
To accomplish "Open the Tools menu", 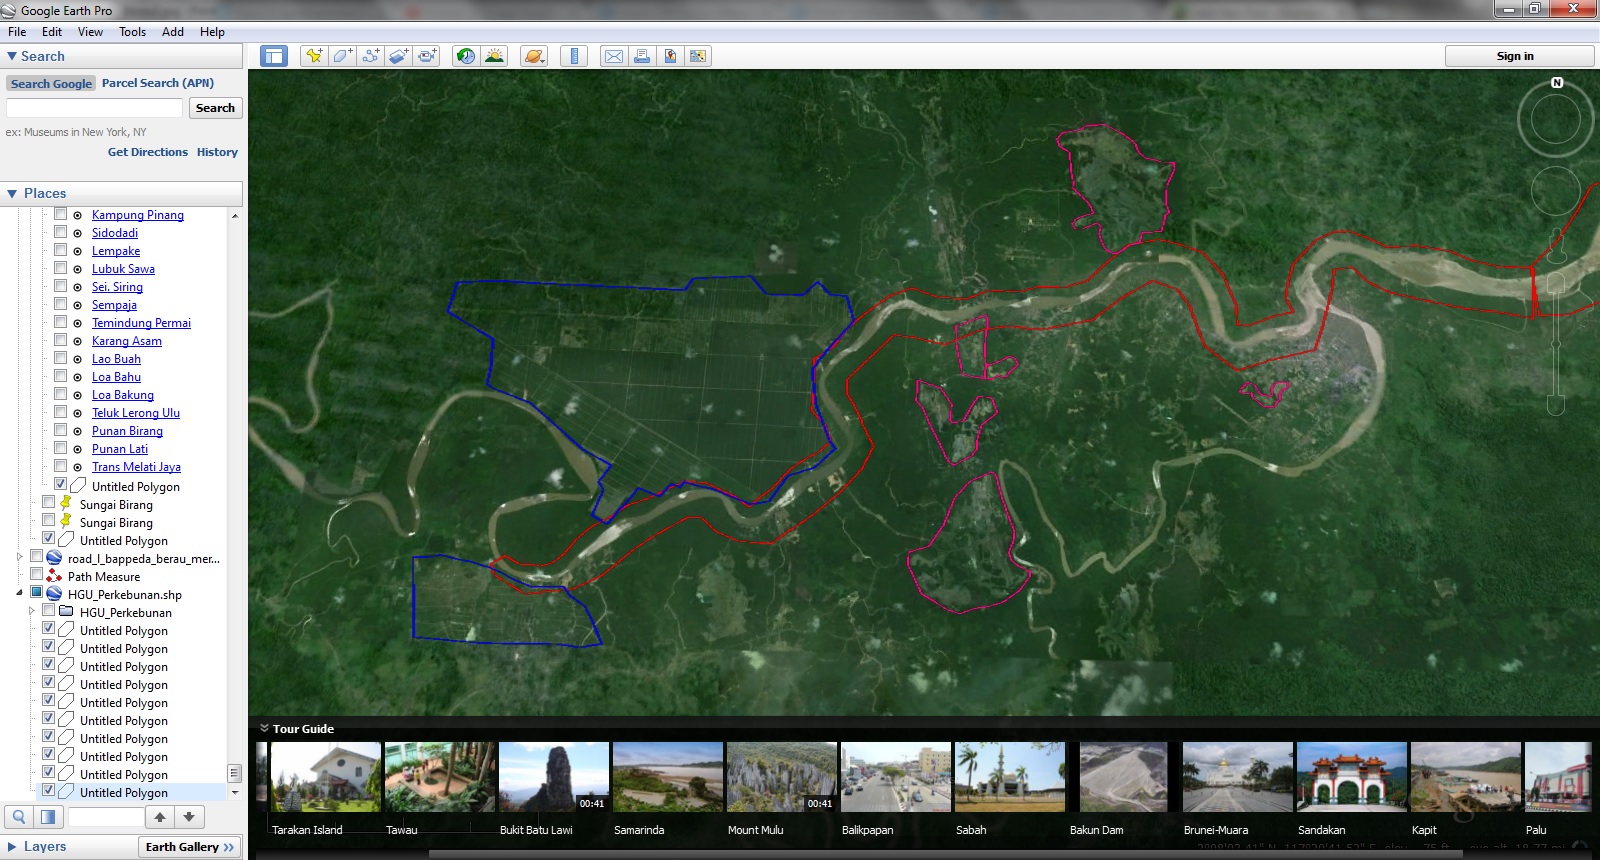I will tap(132, 32).
